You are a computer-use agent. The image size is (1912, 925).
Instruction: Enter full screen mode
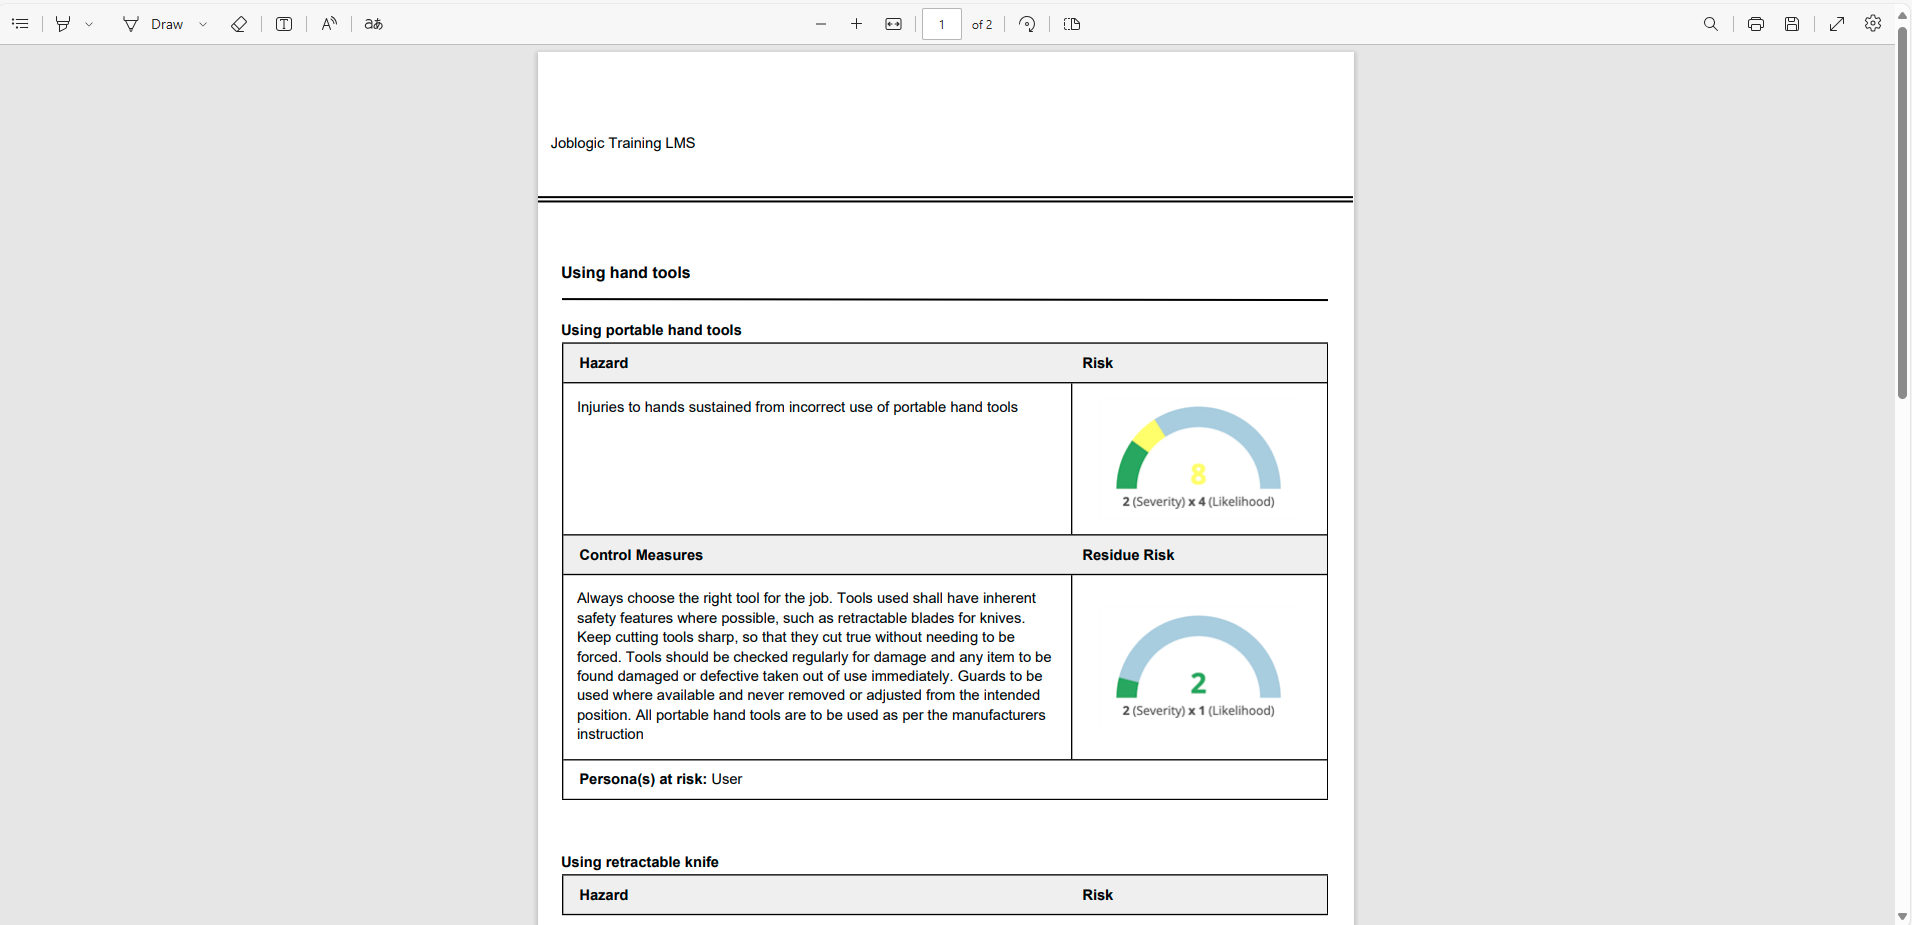tap(1837, 24)
